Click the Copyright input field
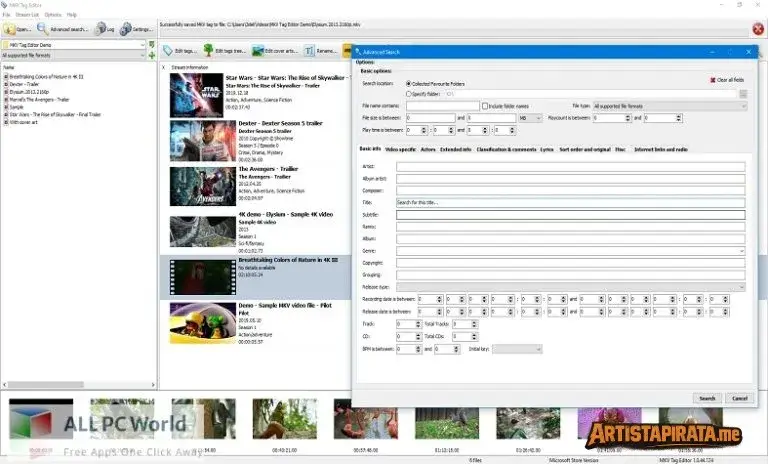Screen dimensions: 768x464 (x=571, y=263)
